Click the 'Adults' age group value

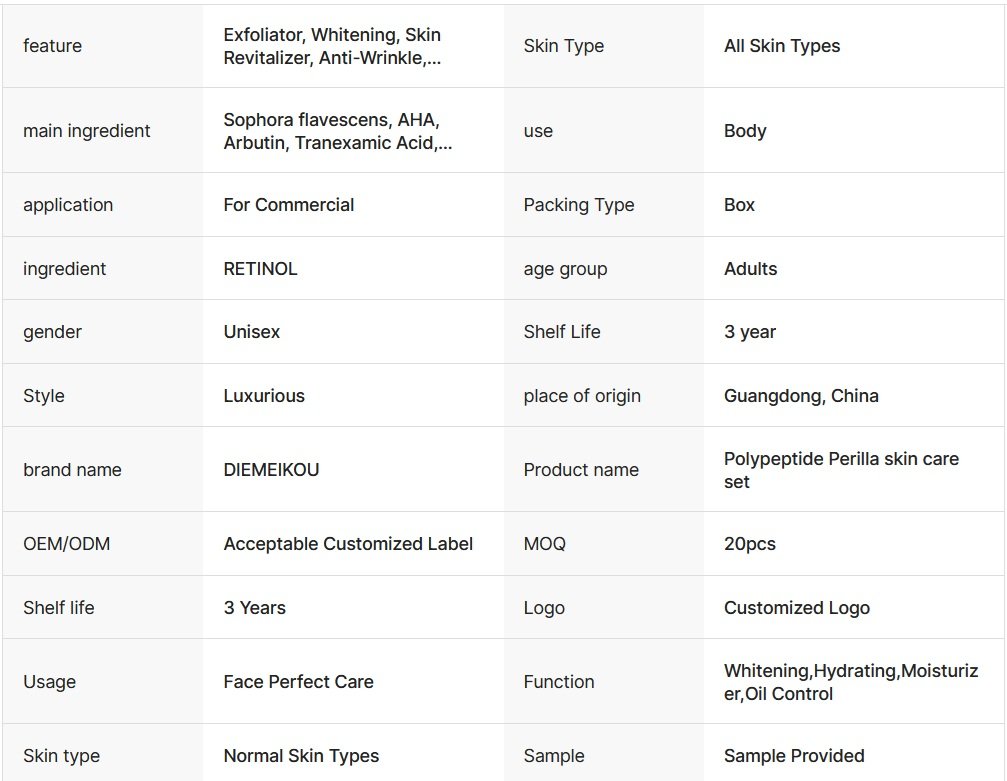[x=750, y=269]
